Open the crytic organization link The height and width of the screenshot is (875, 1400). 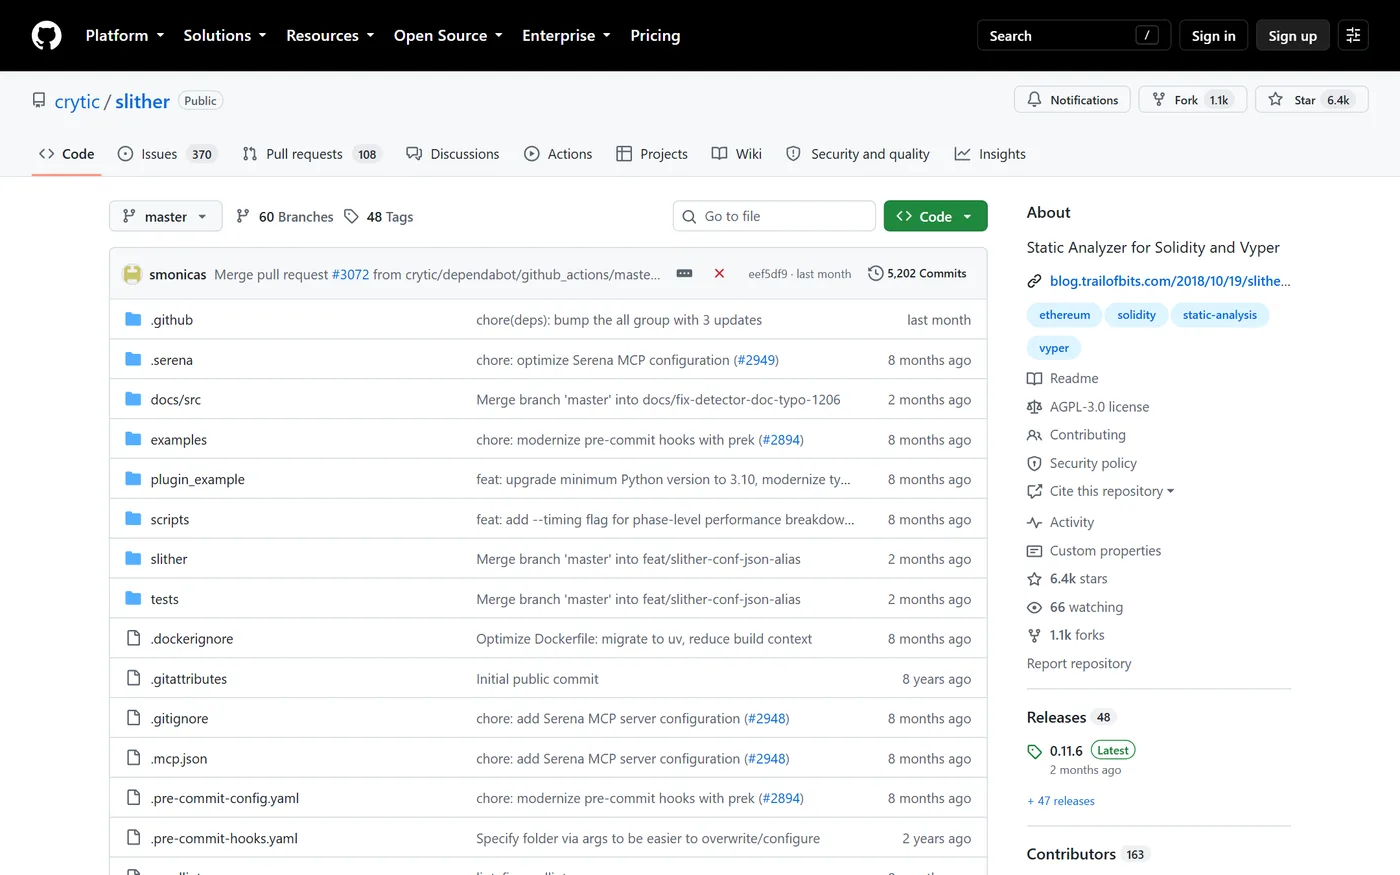click(77, 101)
